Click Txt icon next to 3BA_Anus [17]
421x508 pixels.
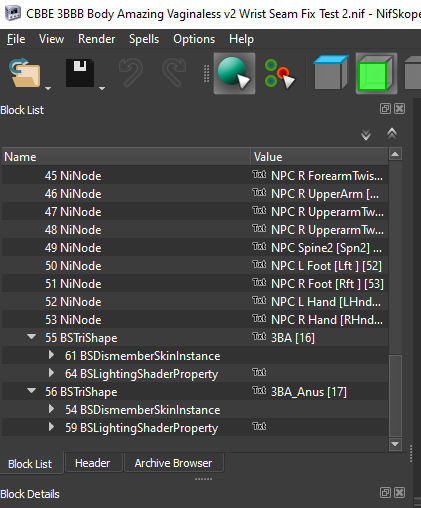click(259, 390)
